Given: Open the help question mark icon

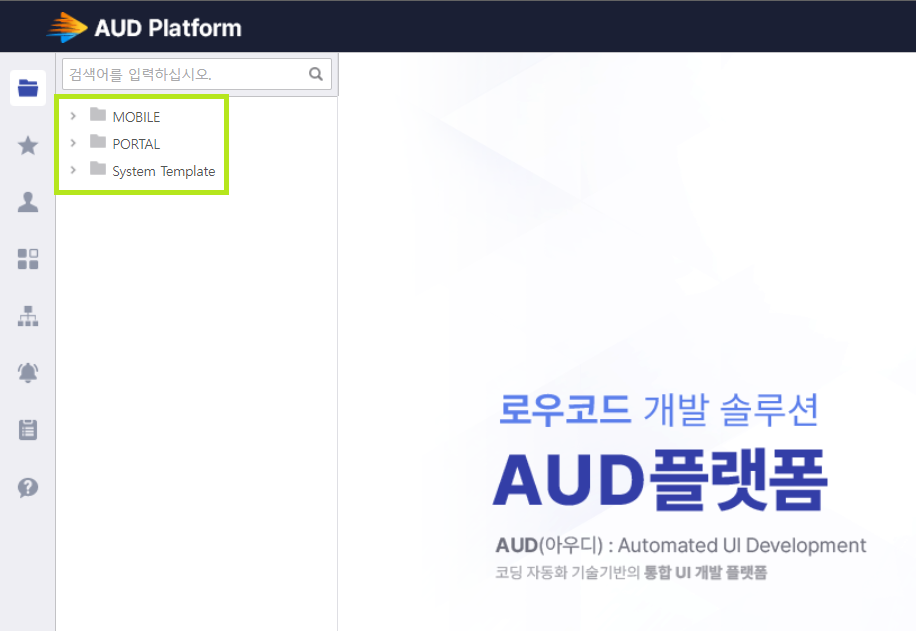Looking at the screenshot, I should click(28, 487).
